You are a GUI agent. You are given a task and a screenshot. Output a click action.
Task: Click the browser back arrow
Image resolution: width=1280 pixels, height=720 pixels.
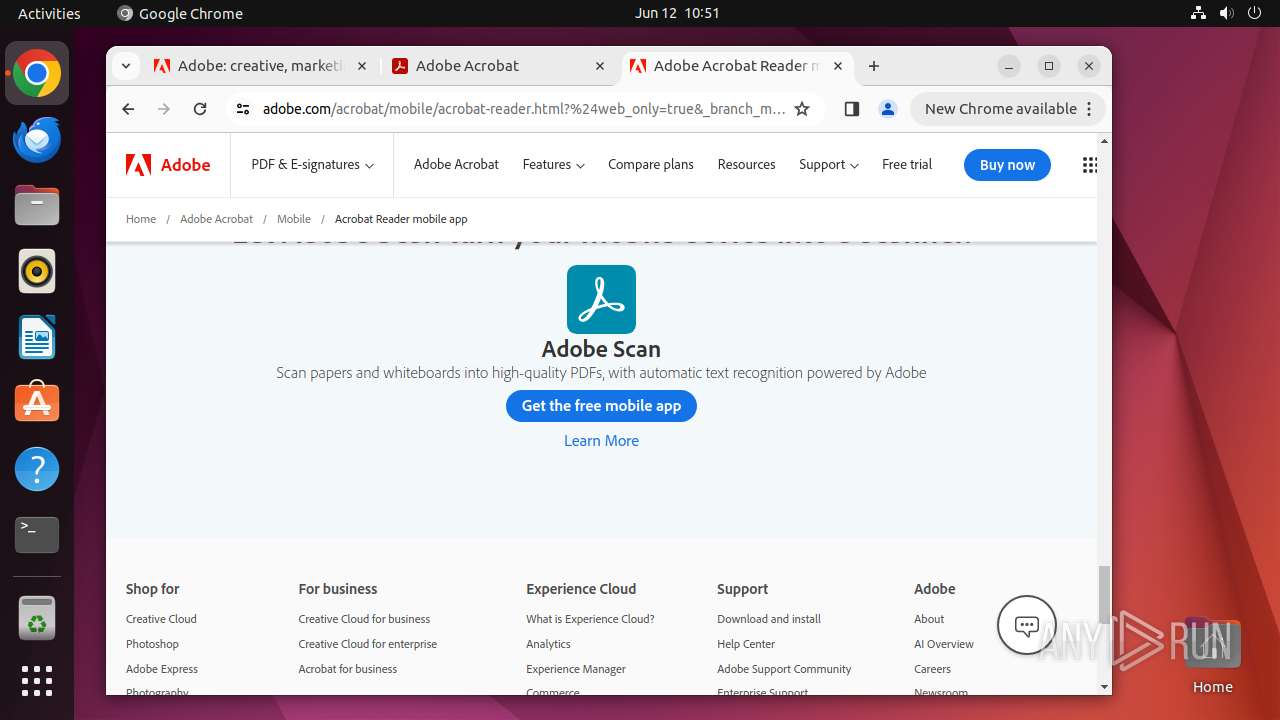128,109
